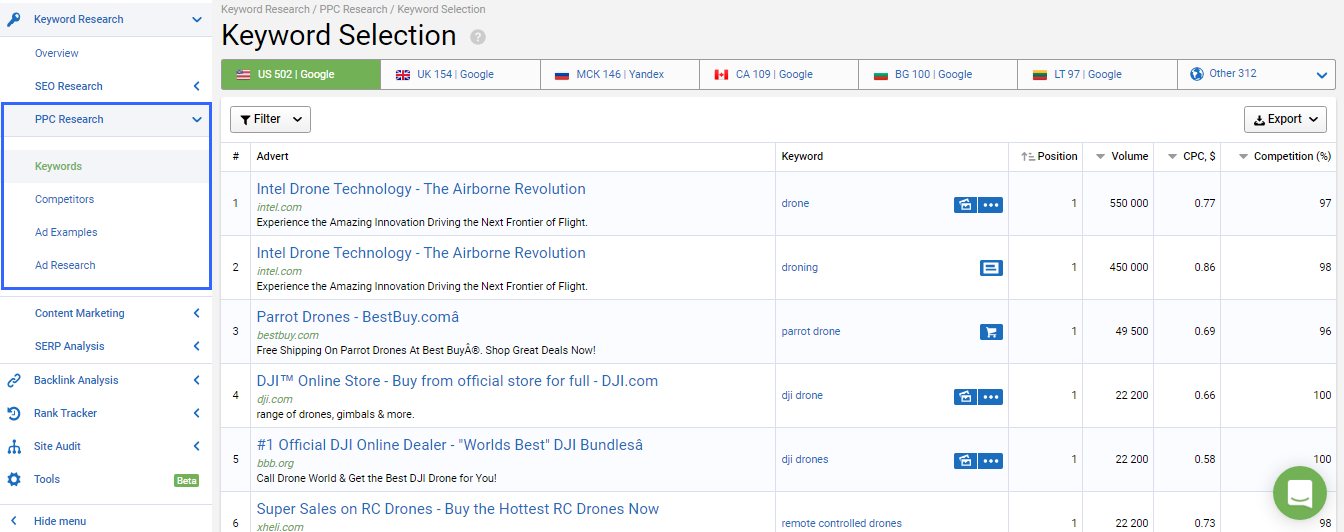The width and height of the screenshot is (1344, 532).
Task: Switch to BG 100 Google tab
Action: (938, 74)
